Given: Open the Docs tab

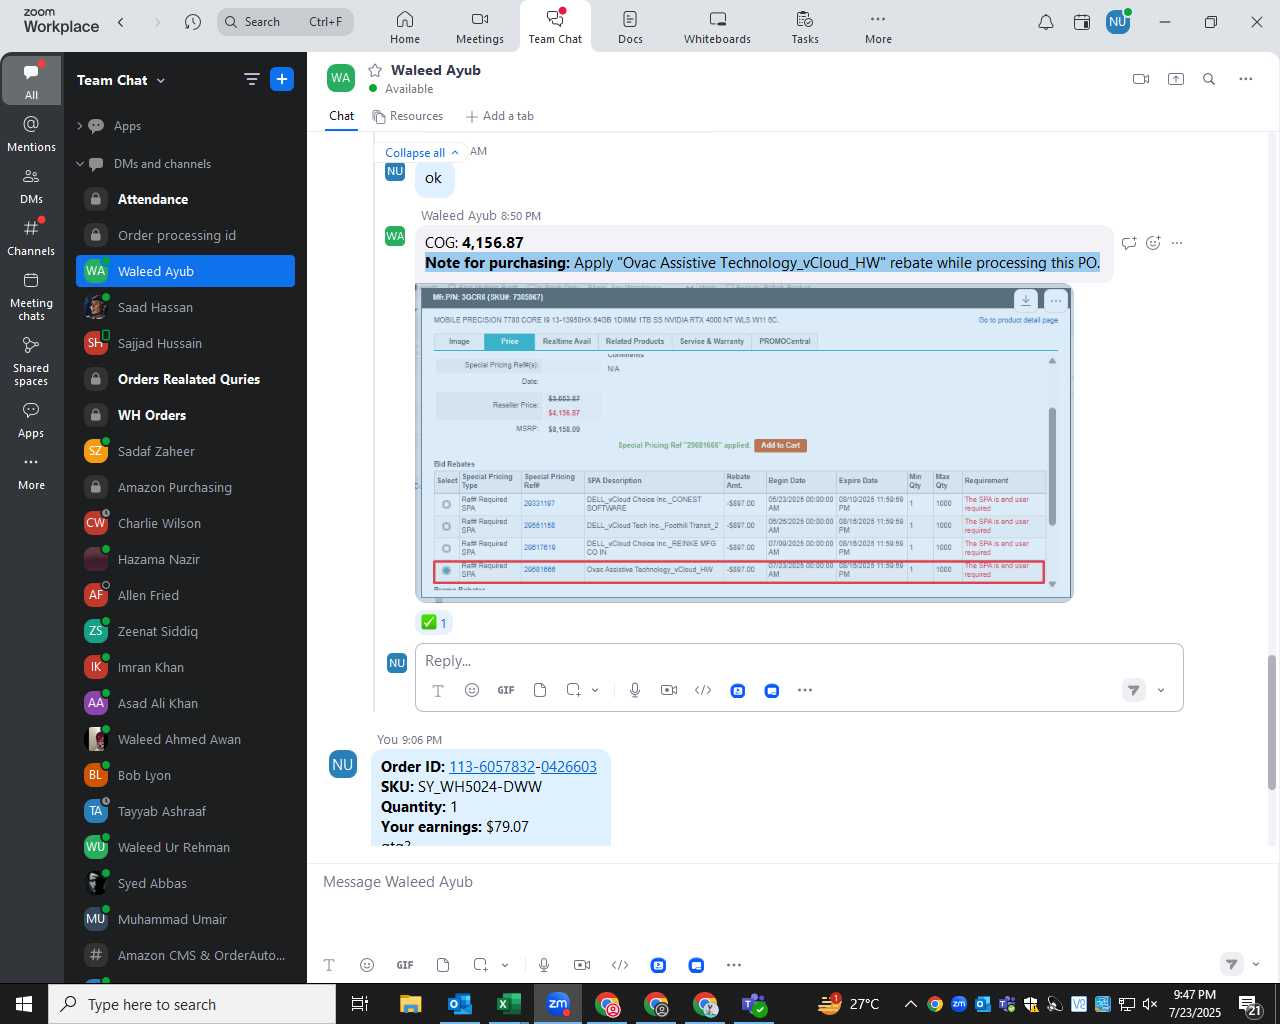Looking at the screenshot, I should tap(630, 27).
